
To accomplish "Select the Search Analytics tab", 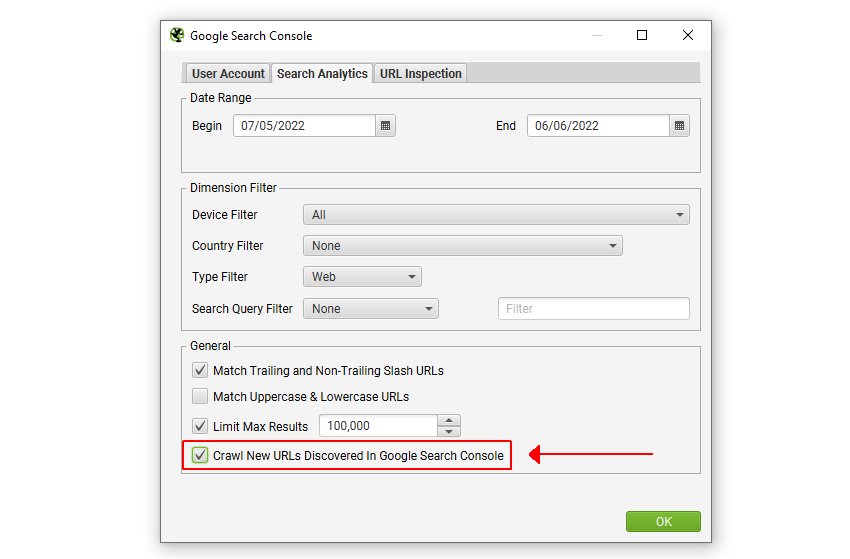I will pos(322,74).
